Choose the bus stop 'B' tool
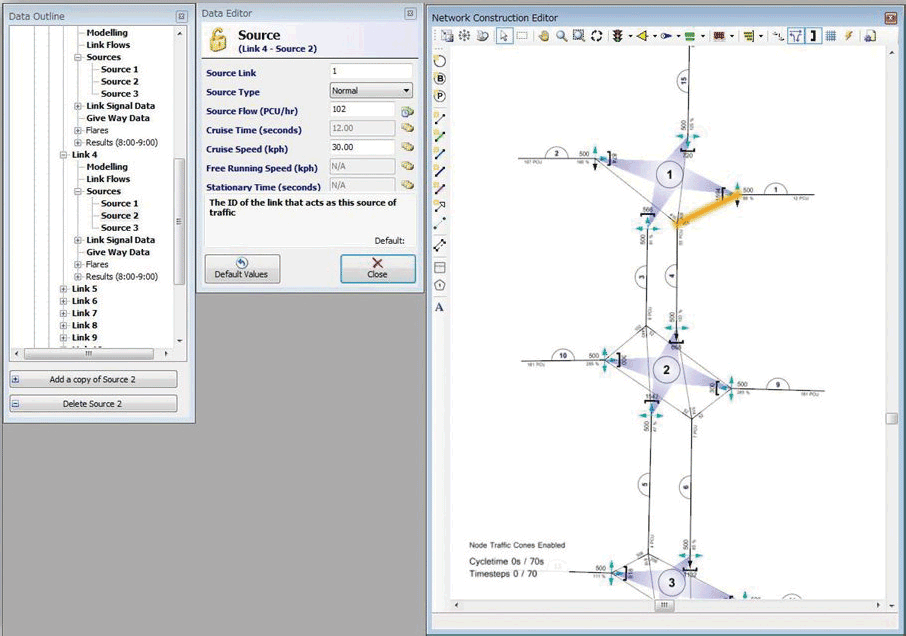This screenshot has height=636, width=906. tap(440, 78)
